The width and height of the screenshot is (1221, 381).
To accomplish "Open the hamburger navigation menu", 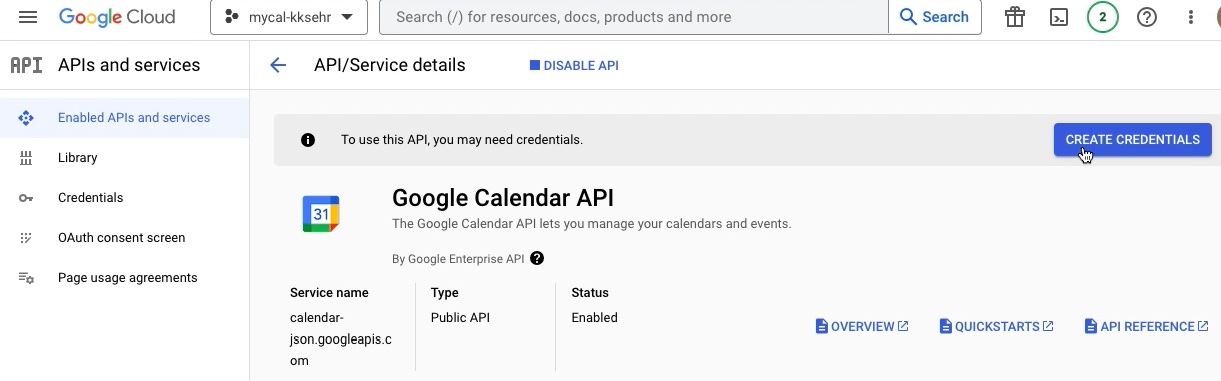I will point(28,17).
